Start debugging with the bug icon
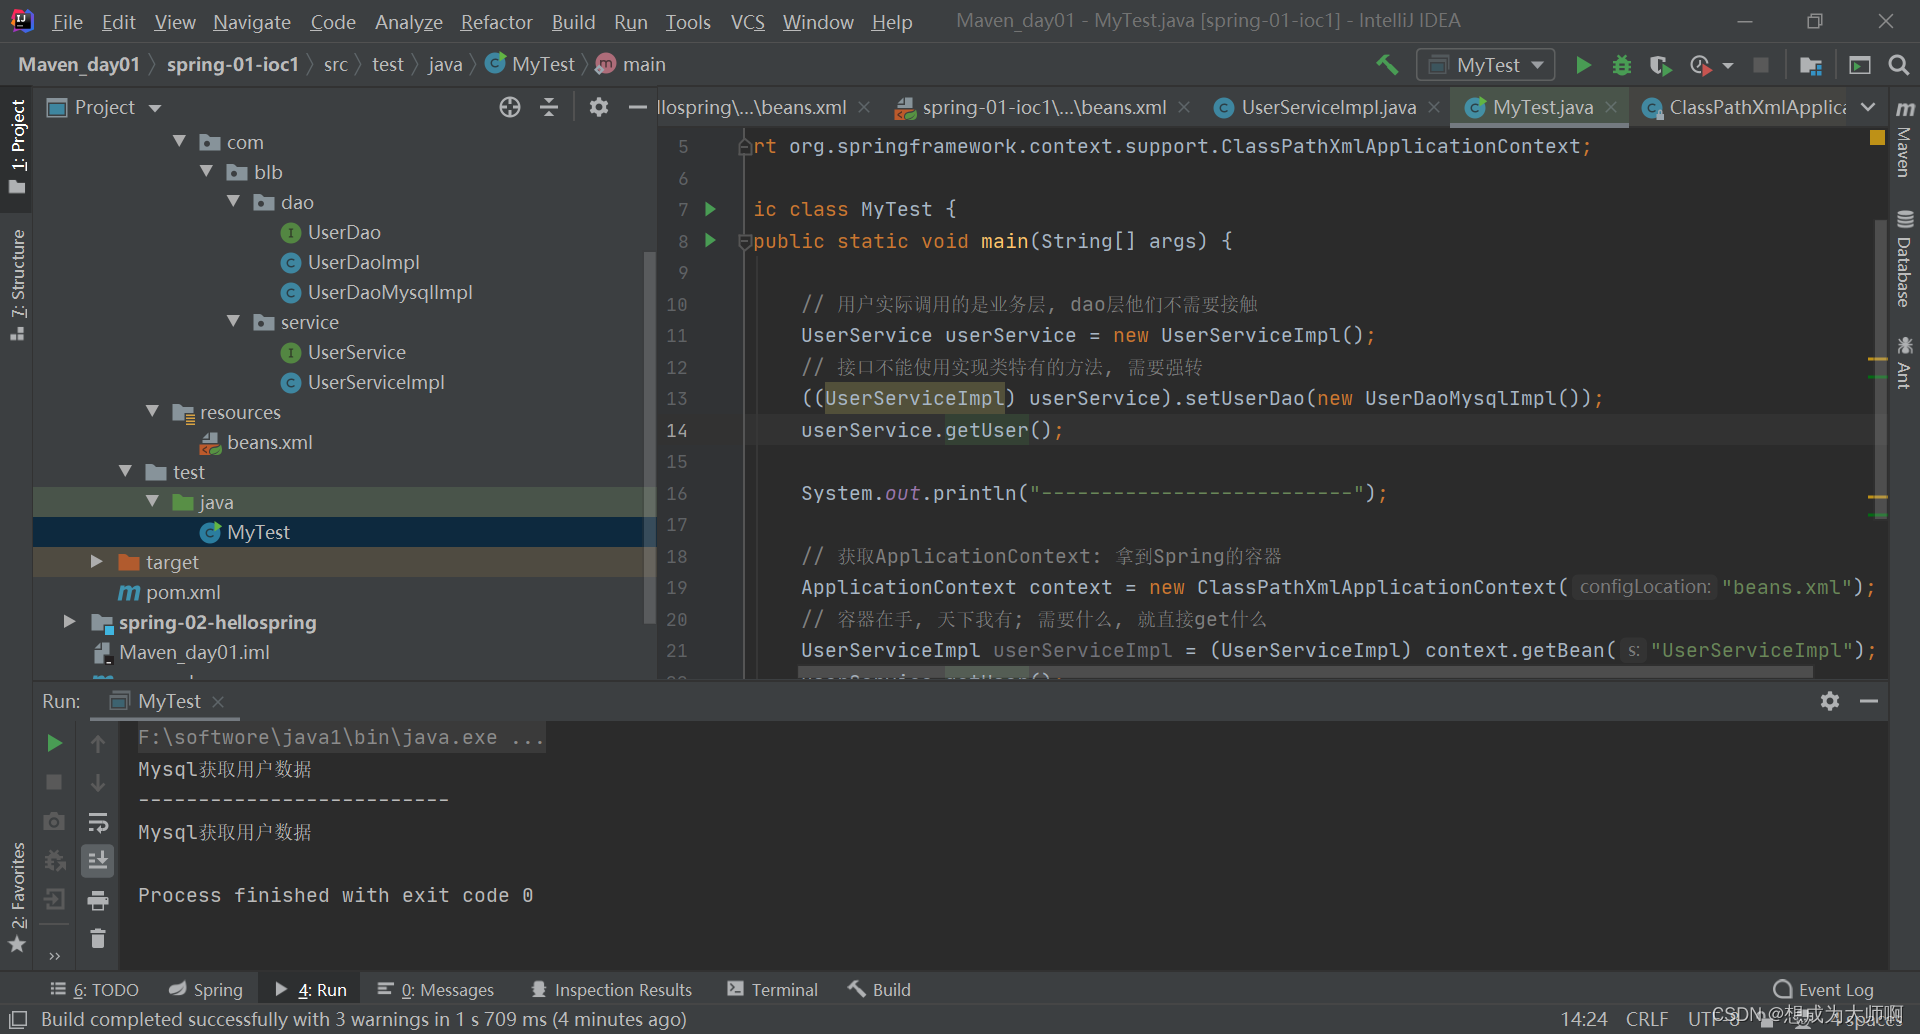The width and height of the screenshot is (1920, 1034). 1621,65
